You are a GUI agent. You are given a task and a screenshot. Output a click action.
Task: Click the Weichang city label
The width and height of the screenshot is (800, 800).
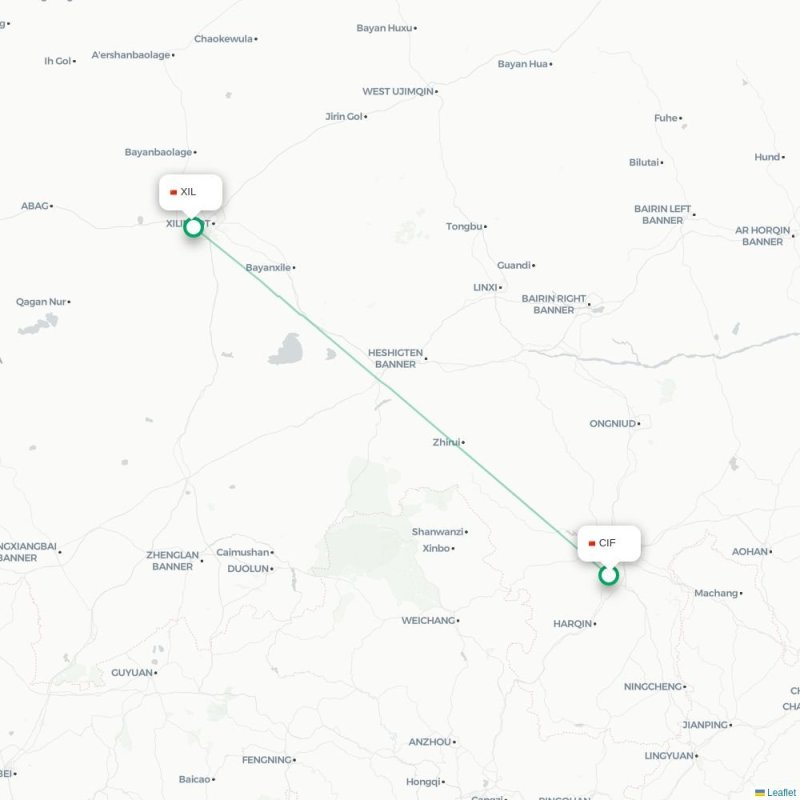(x=428, y=620)
